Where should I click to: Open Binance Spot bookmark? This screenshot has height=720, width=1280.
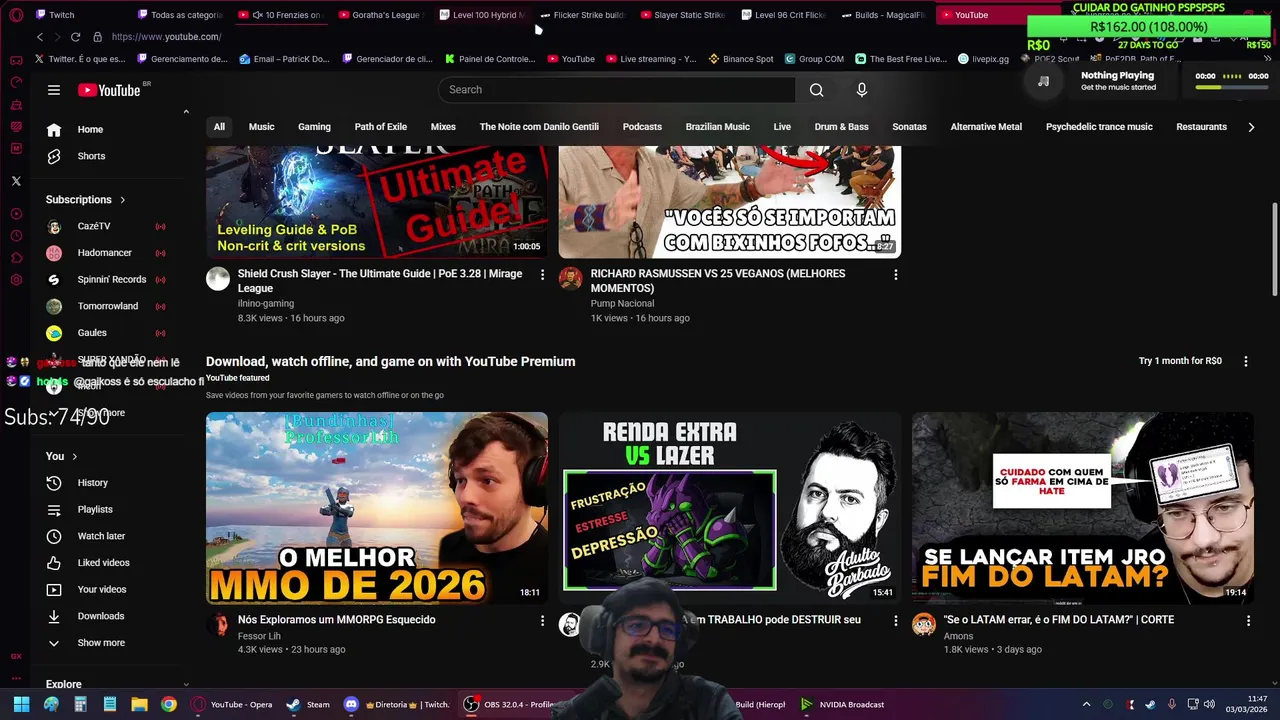coord(741,59)
